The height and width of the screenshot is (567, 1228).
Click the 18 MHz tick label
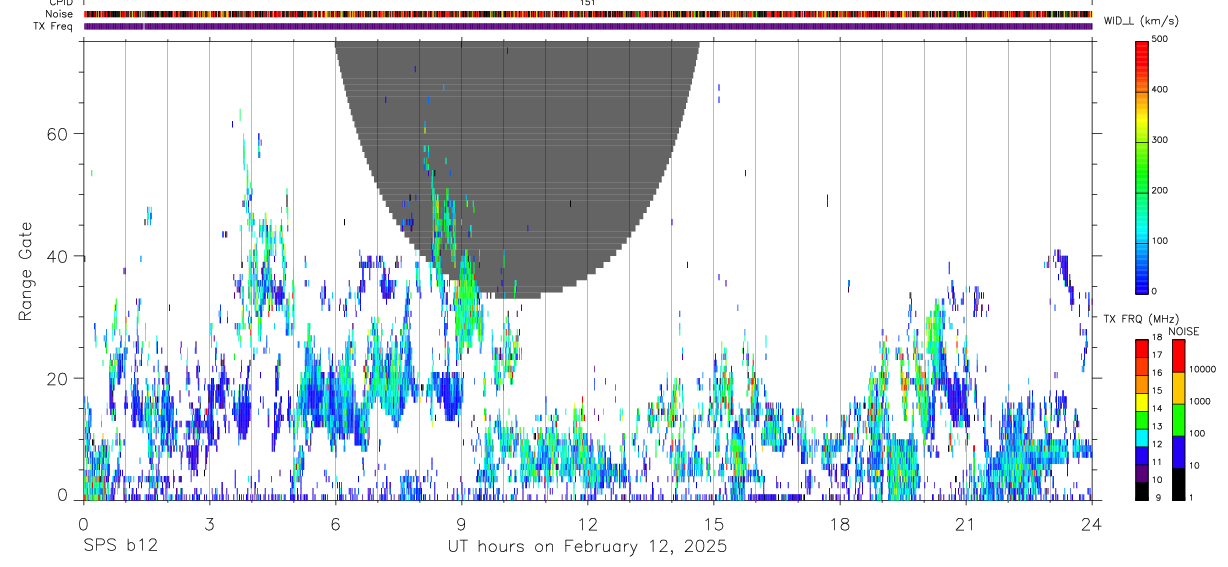pos(1157,337)
